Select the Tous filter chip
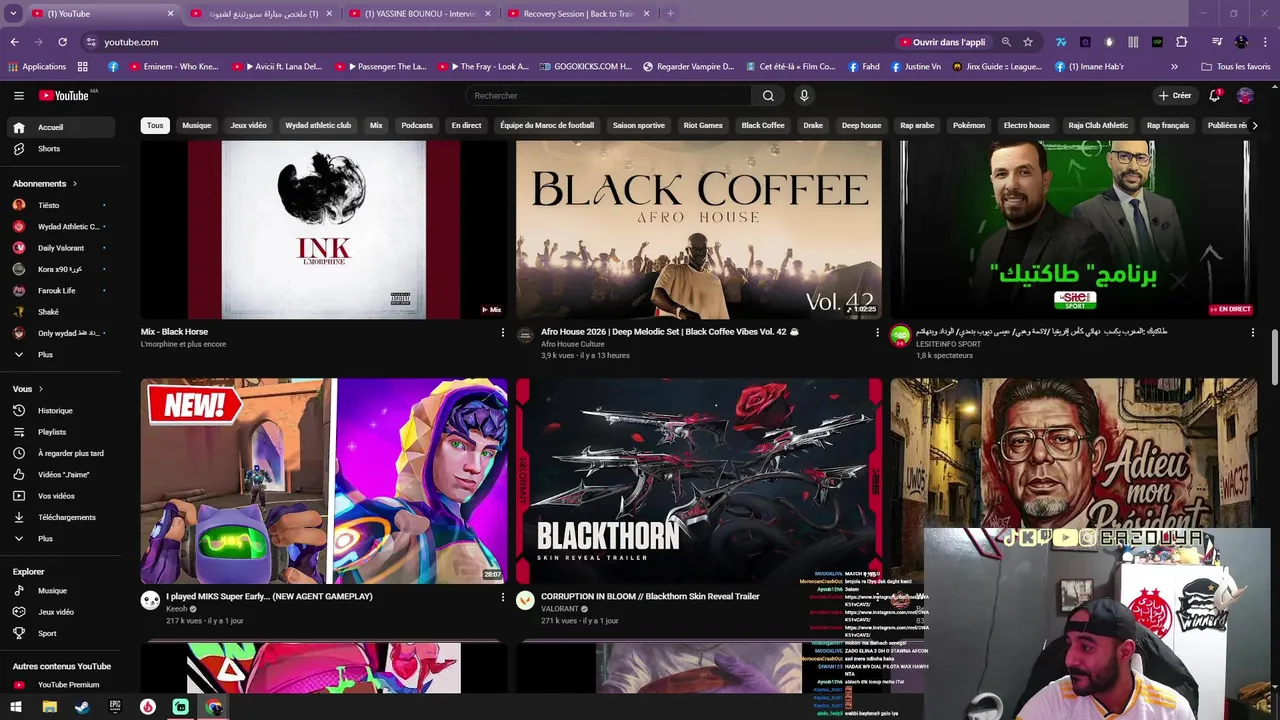Viewport: 1280px width, 720px height. [x=155, y=126]
